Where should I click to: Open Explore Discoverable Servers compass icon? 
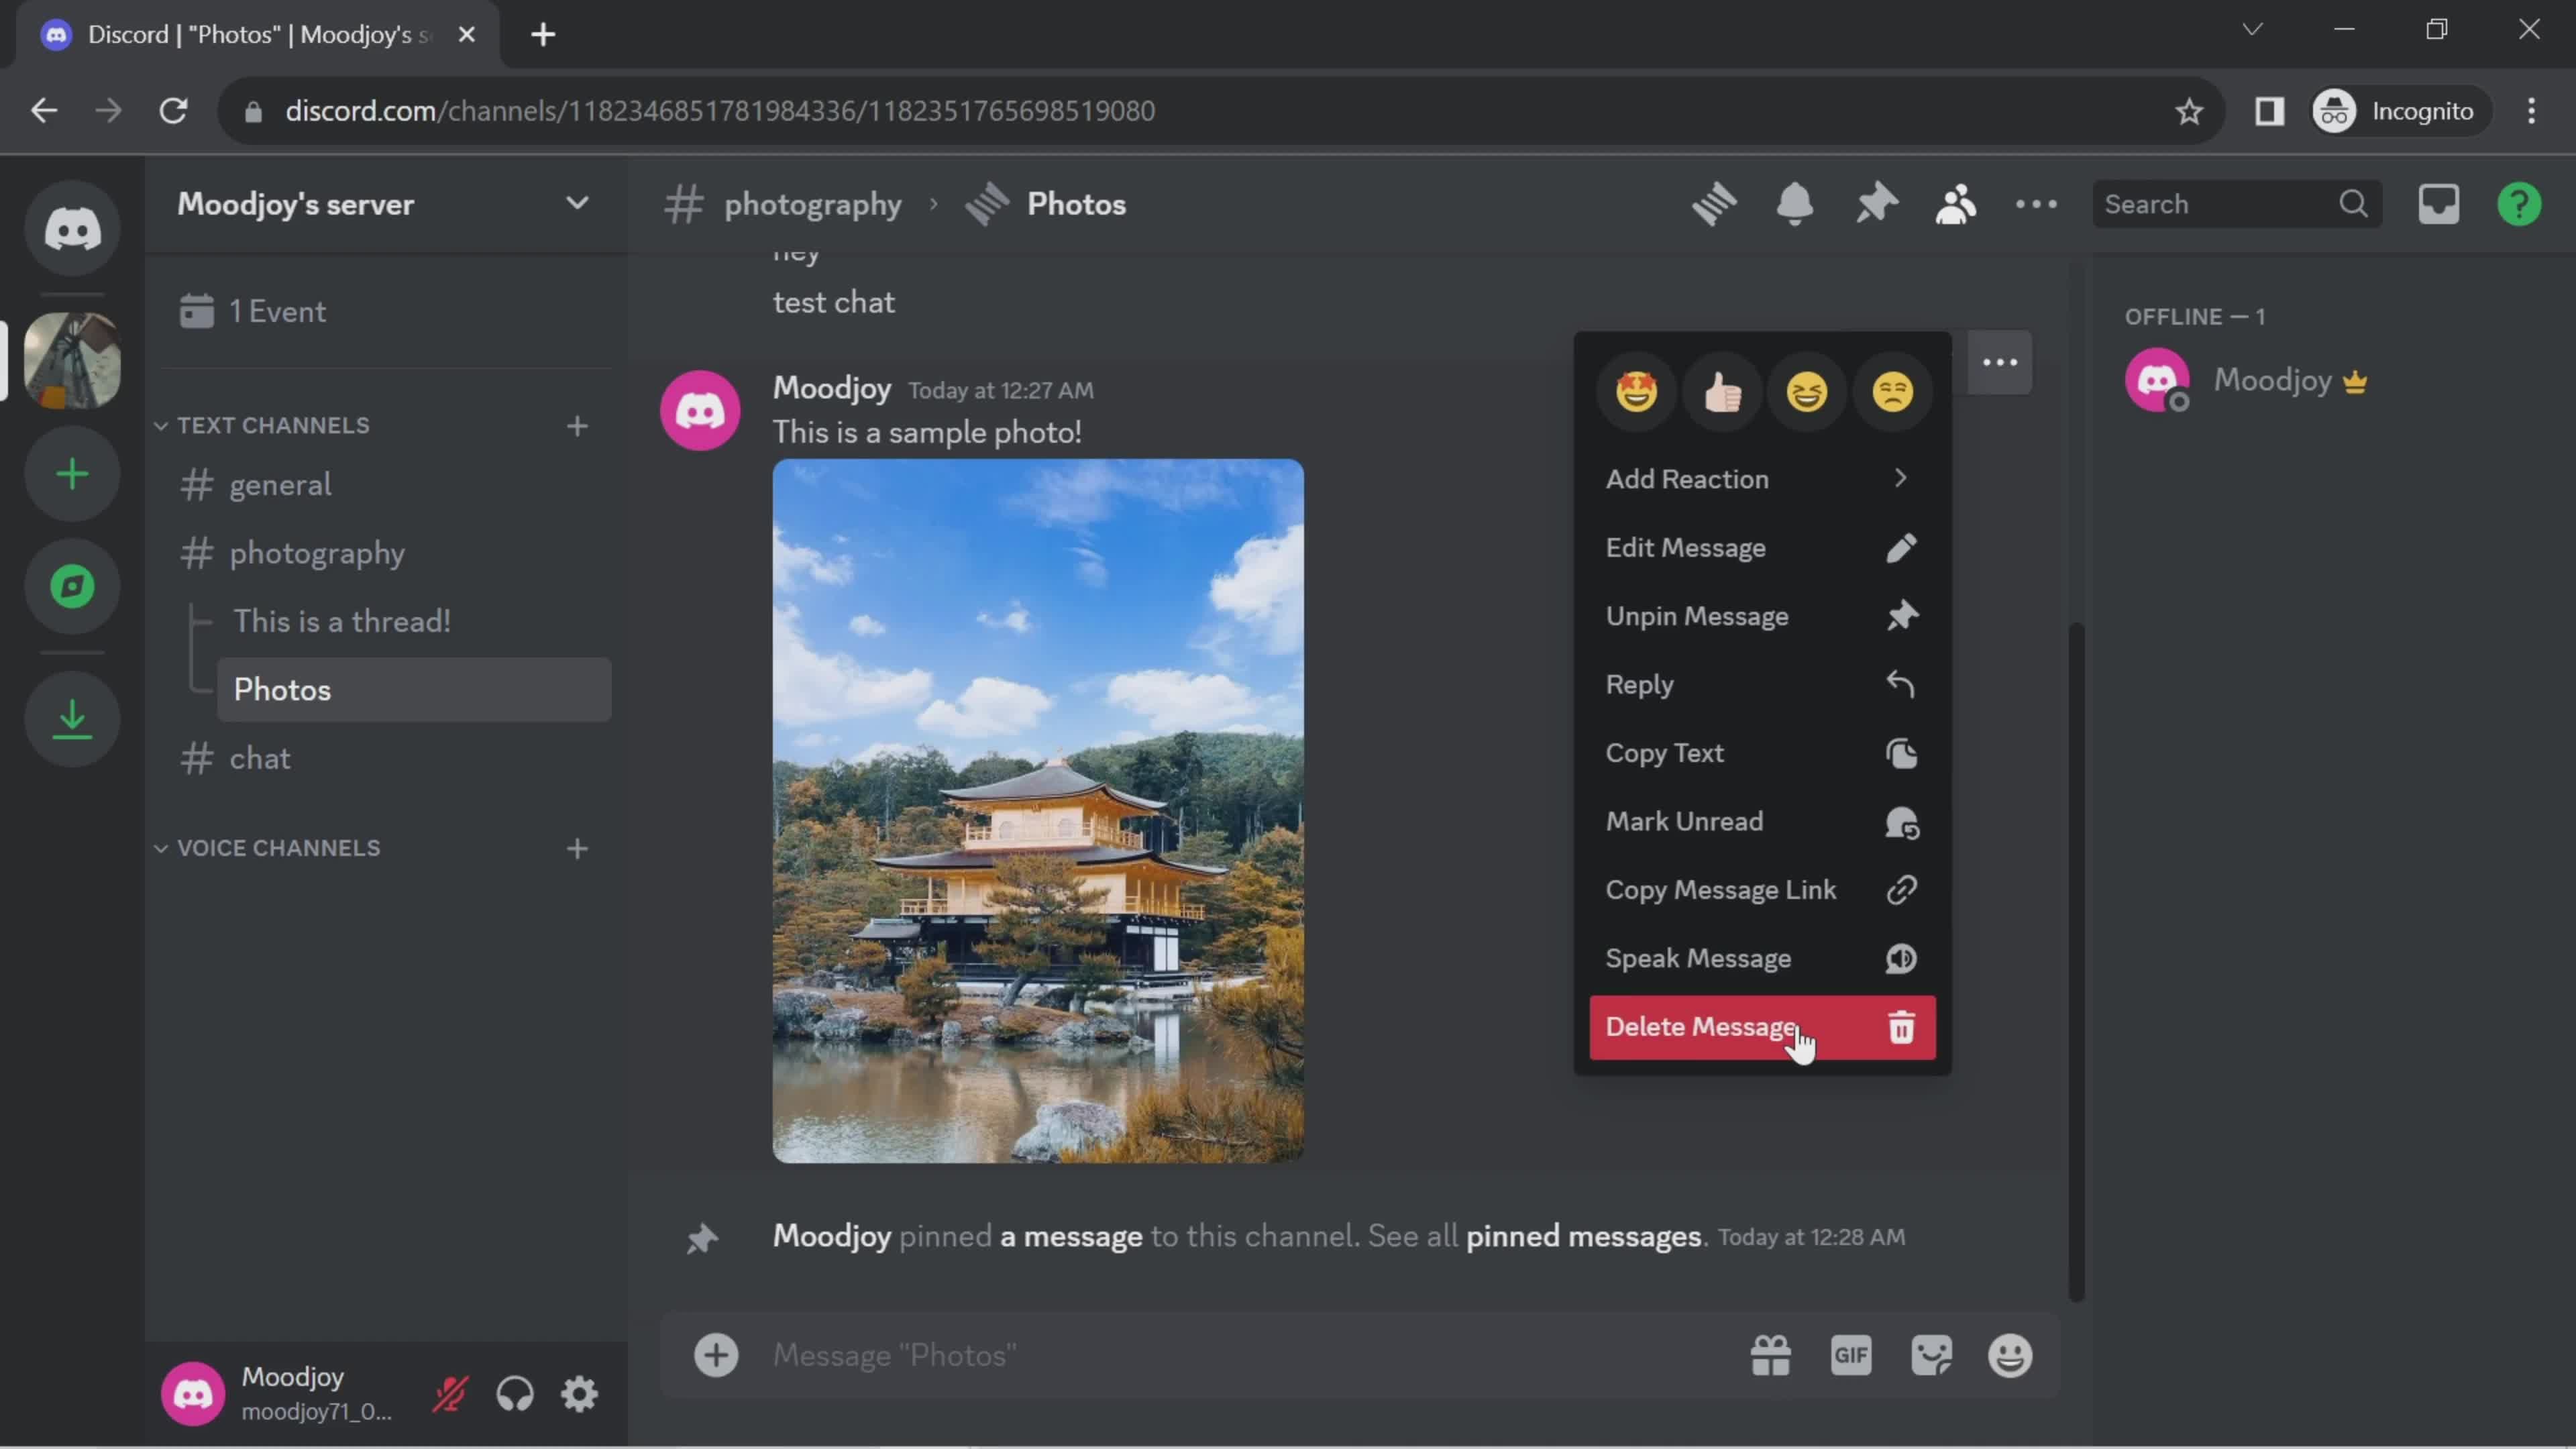tap(72, 587)
